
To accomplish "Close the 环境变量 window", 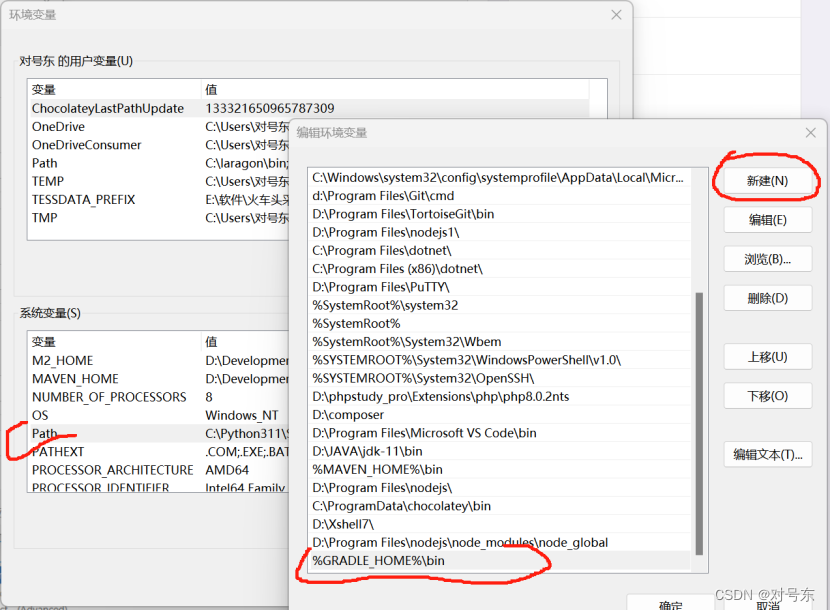I will click(616, 15).
